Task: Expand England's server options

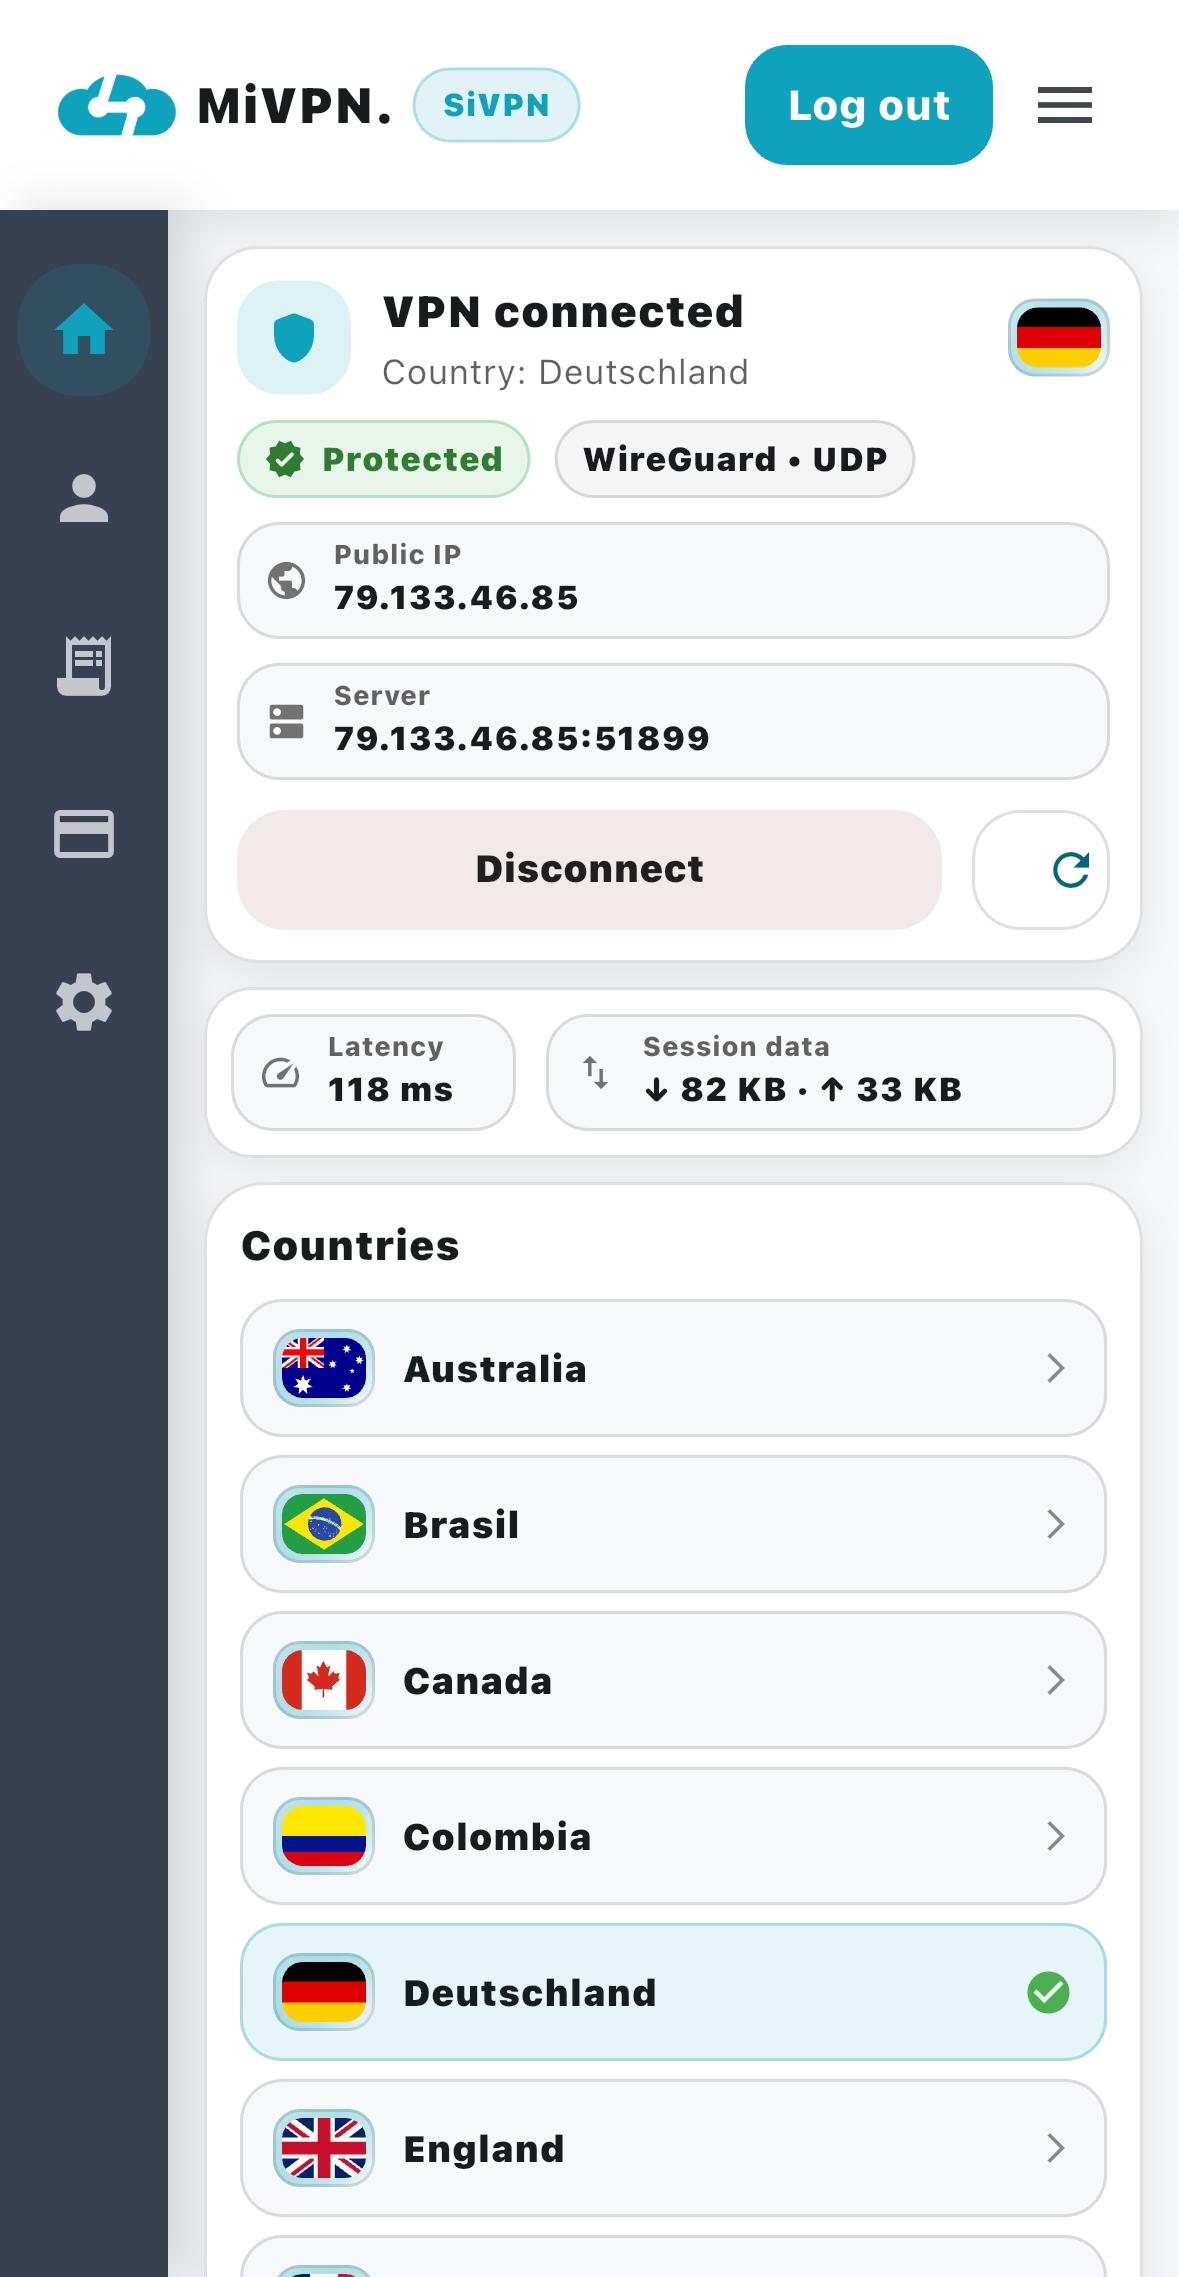Action: click(x=671, y=2148)
